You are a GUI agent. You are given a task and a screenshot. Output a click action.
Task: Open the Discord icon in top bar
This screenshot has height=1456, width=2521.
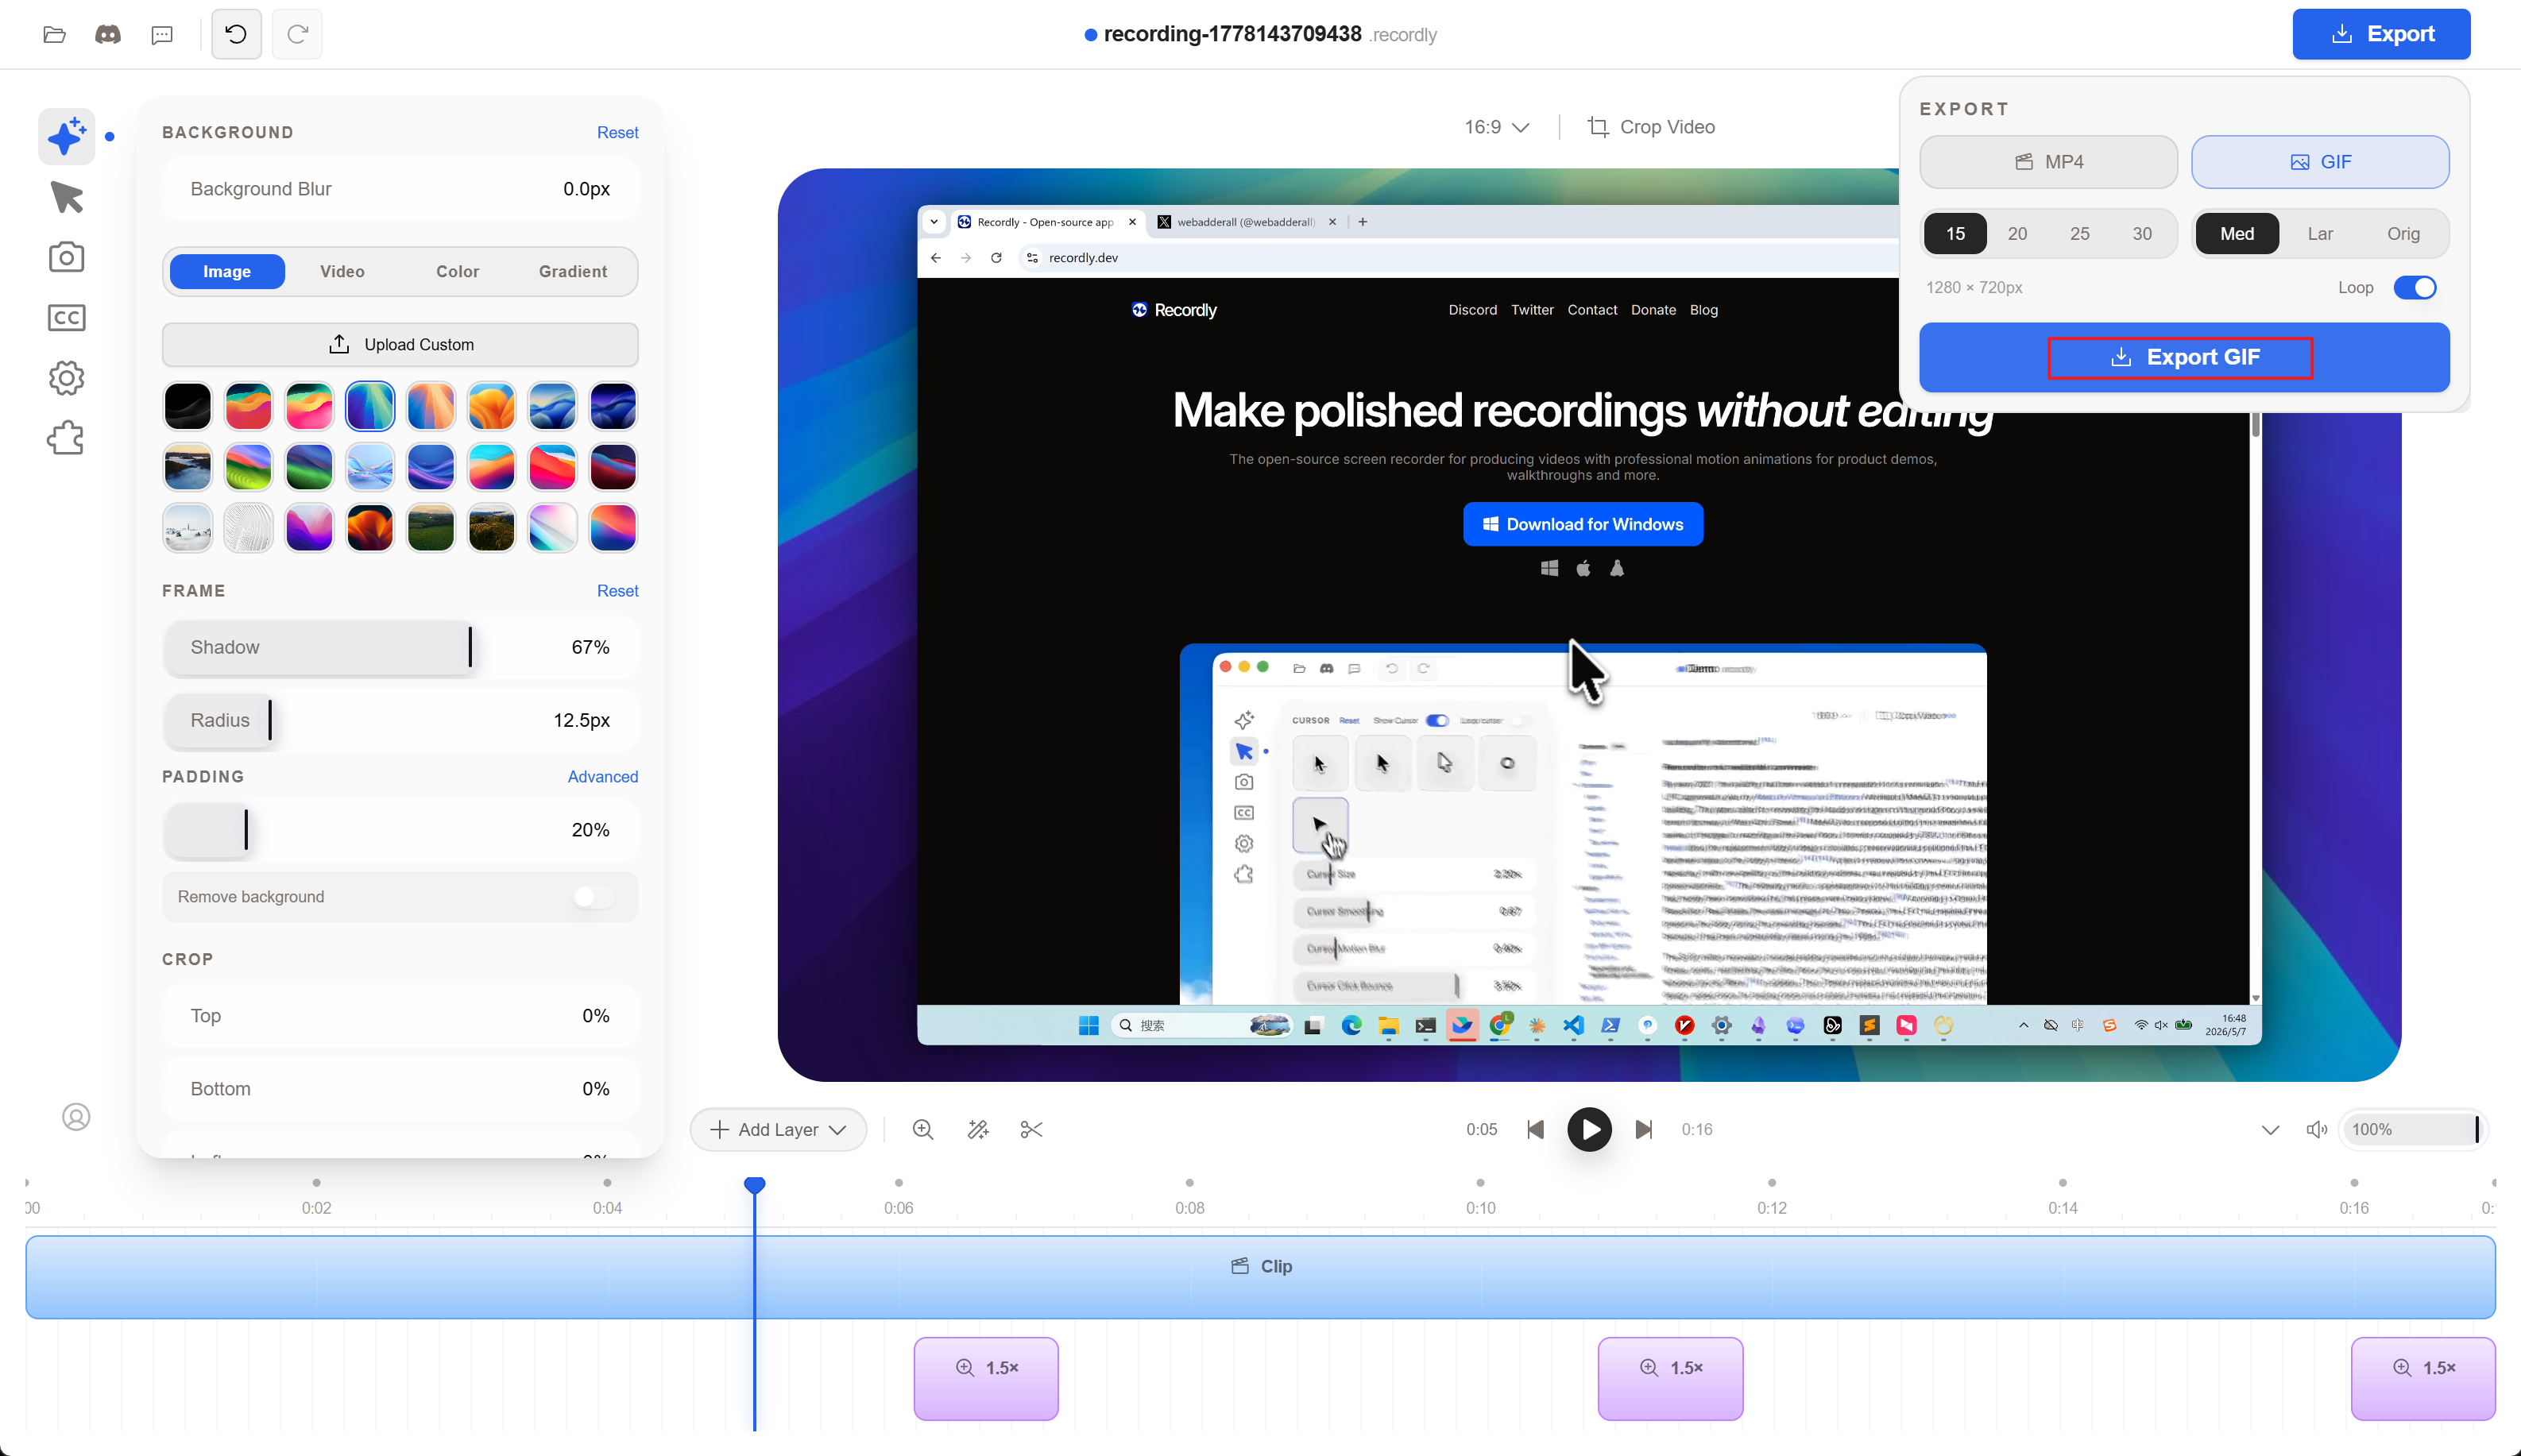pyautogui.click(x=108, y=35)
